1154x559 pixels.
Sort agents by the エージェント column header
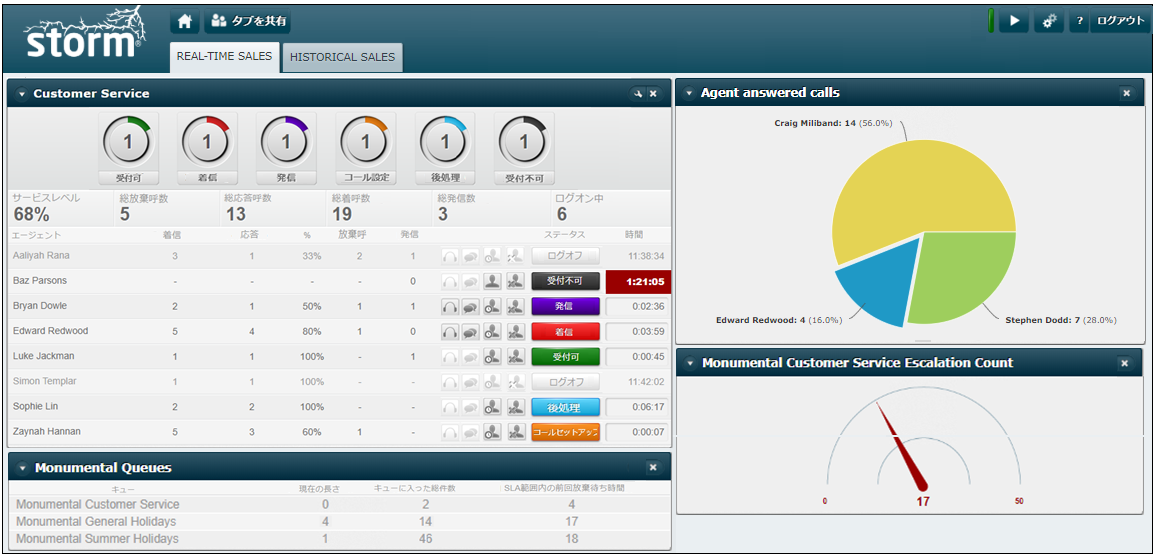(37, 235)
